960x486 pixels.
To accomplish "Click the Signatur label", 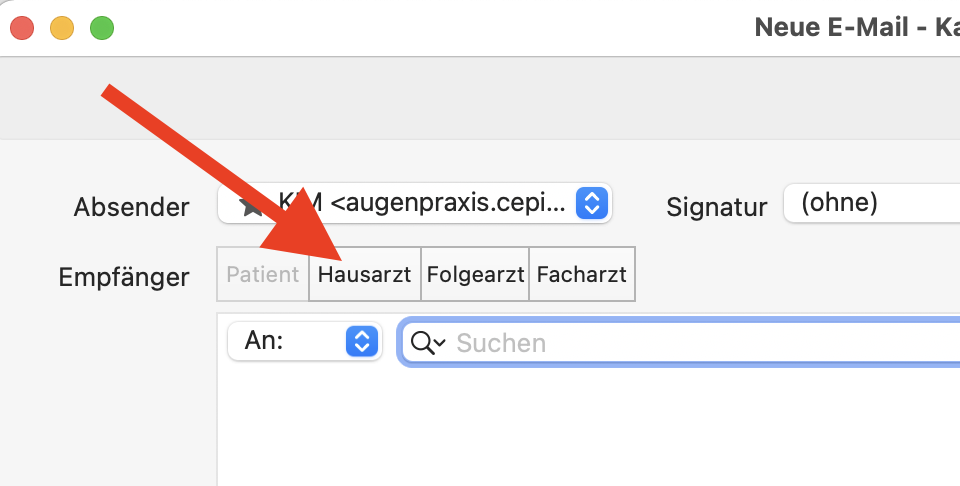I will point(716,207).
